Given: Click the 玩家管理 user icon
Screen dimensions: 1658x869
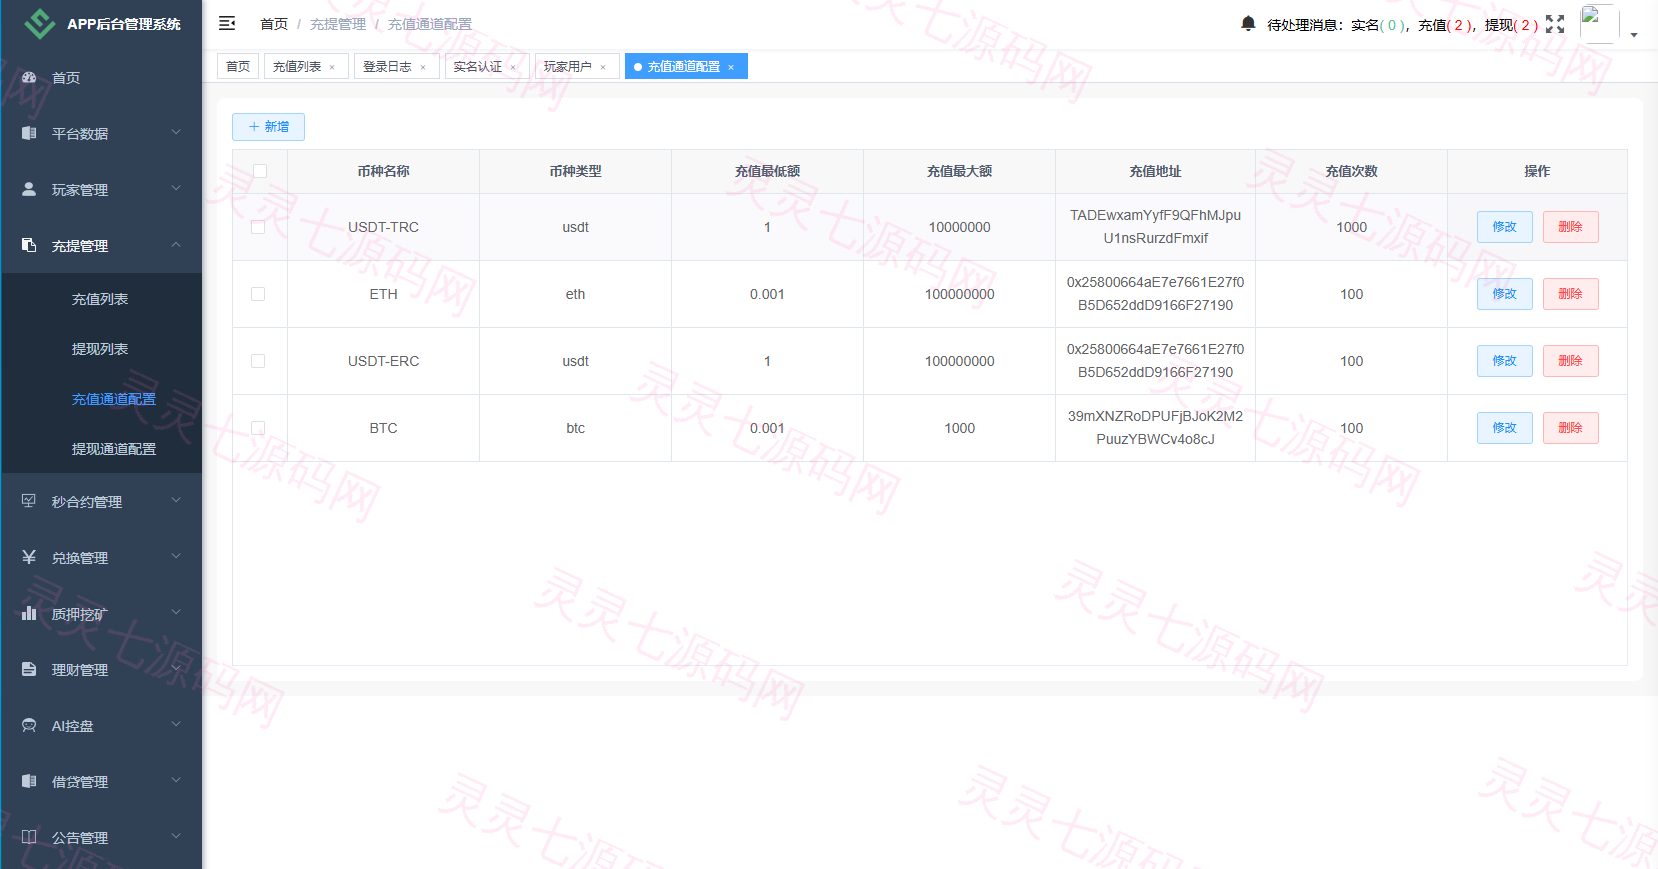Looking at the screenshot, I should pyautogui.click(x=29, y=189).
